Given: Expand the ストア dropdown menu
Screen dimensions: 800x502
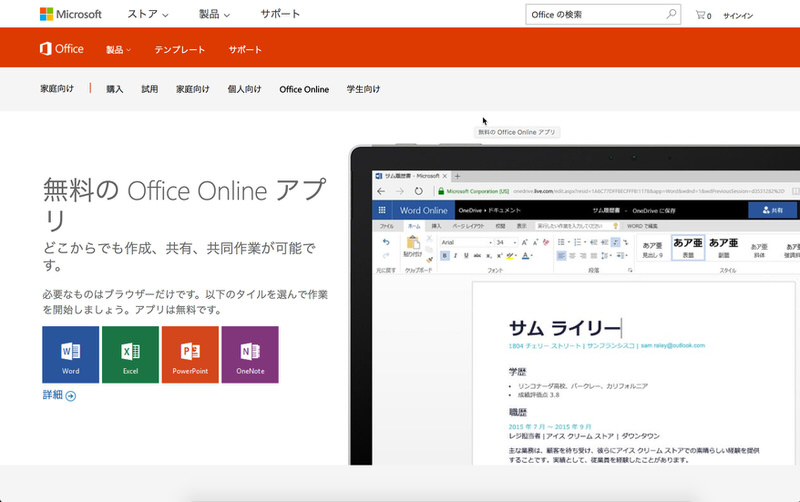Looking at the screenshot, I should [148, 15].
